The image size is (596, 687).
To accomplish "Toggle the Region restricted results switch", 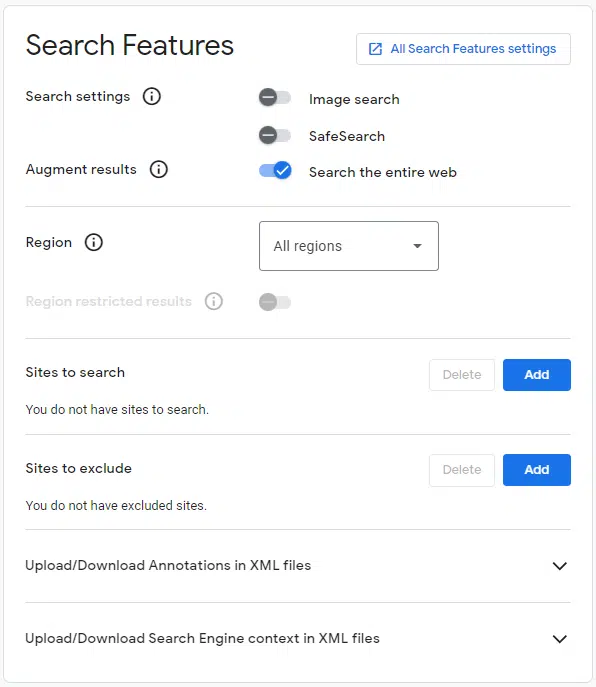I will point(275,302).
